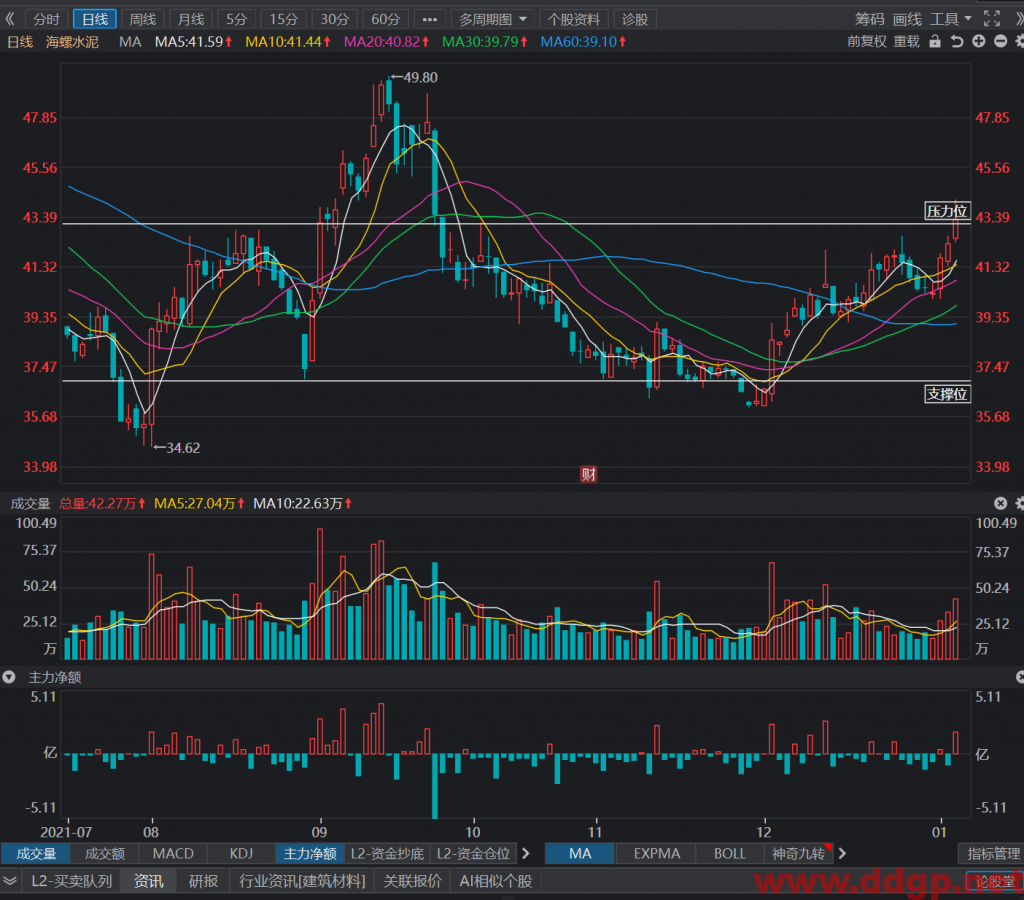Open 画线 drawing tools
This screenshot has width=1024, height=900.
click(907, 19)
